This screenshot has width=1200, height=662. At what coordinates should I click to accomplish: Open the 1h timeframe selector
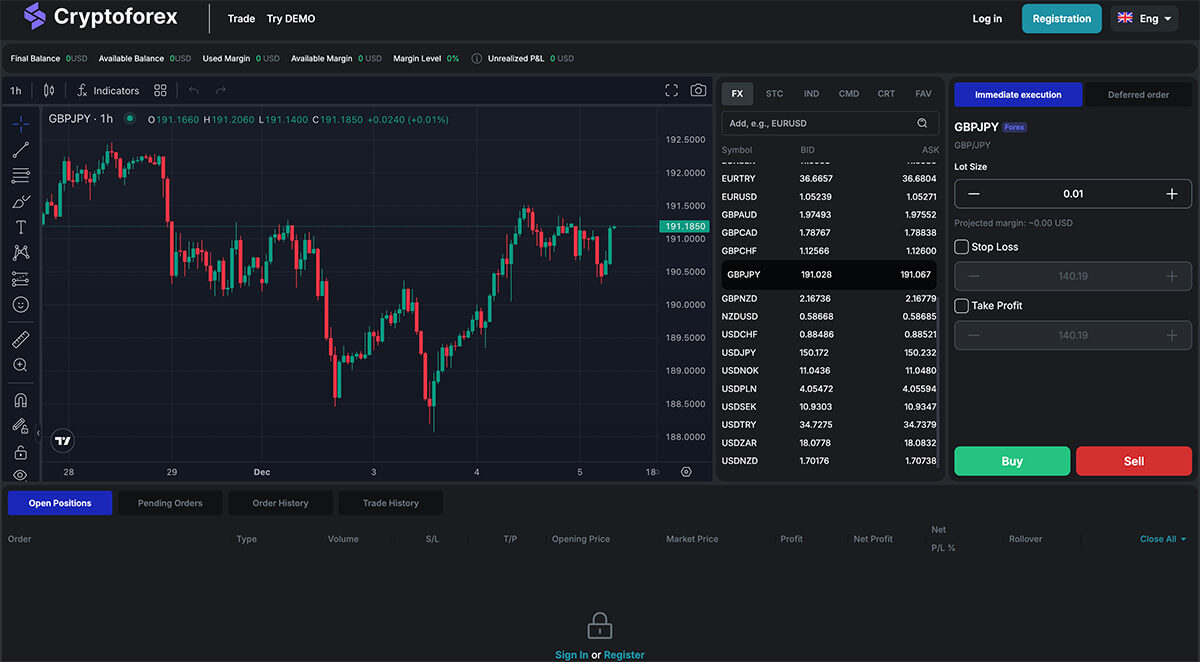[x=16, y=91]
